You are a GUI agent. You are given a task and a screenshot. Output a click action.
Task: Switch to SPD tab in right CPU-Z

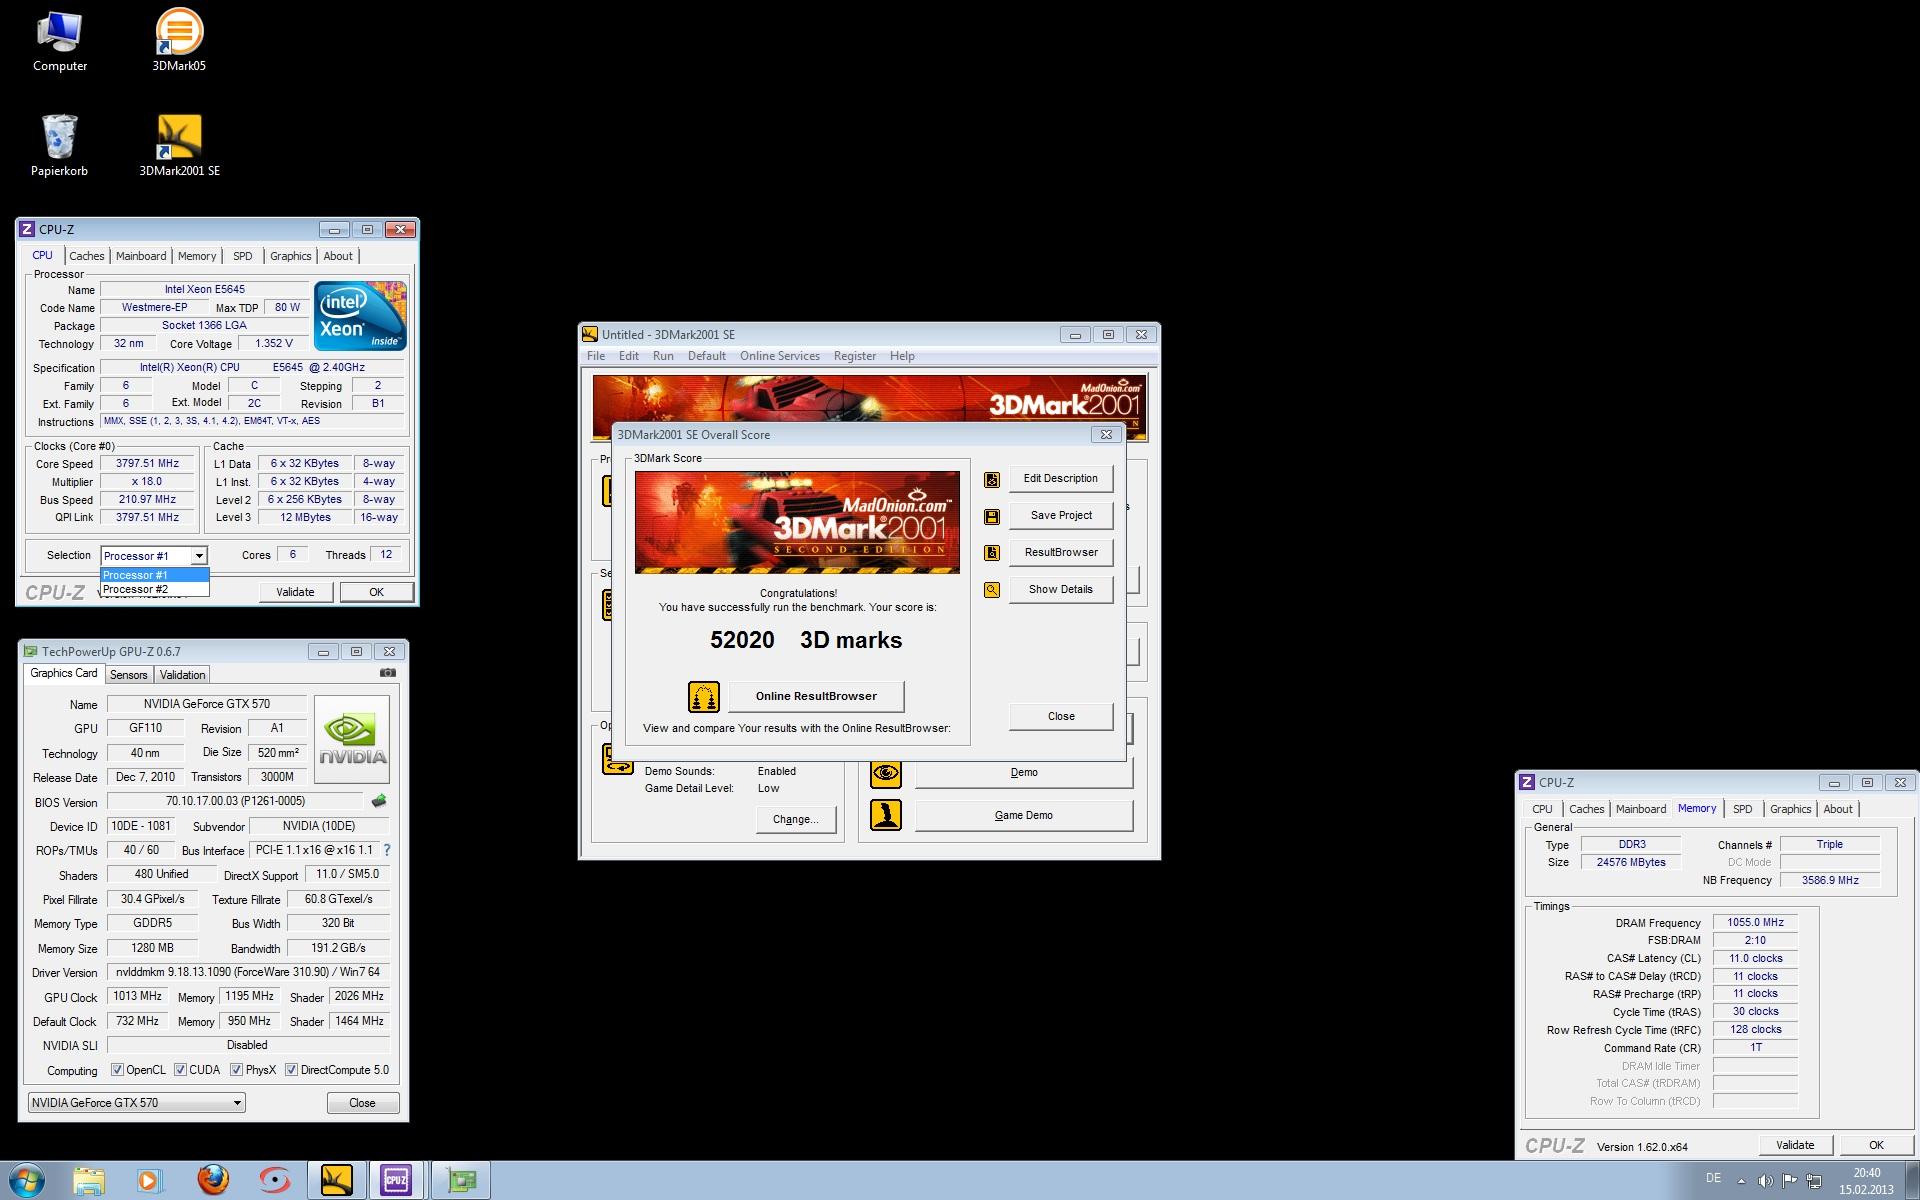1742,809
